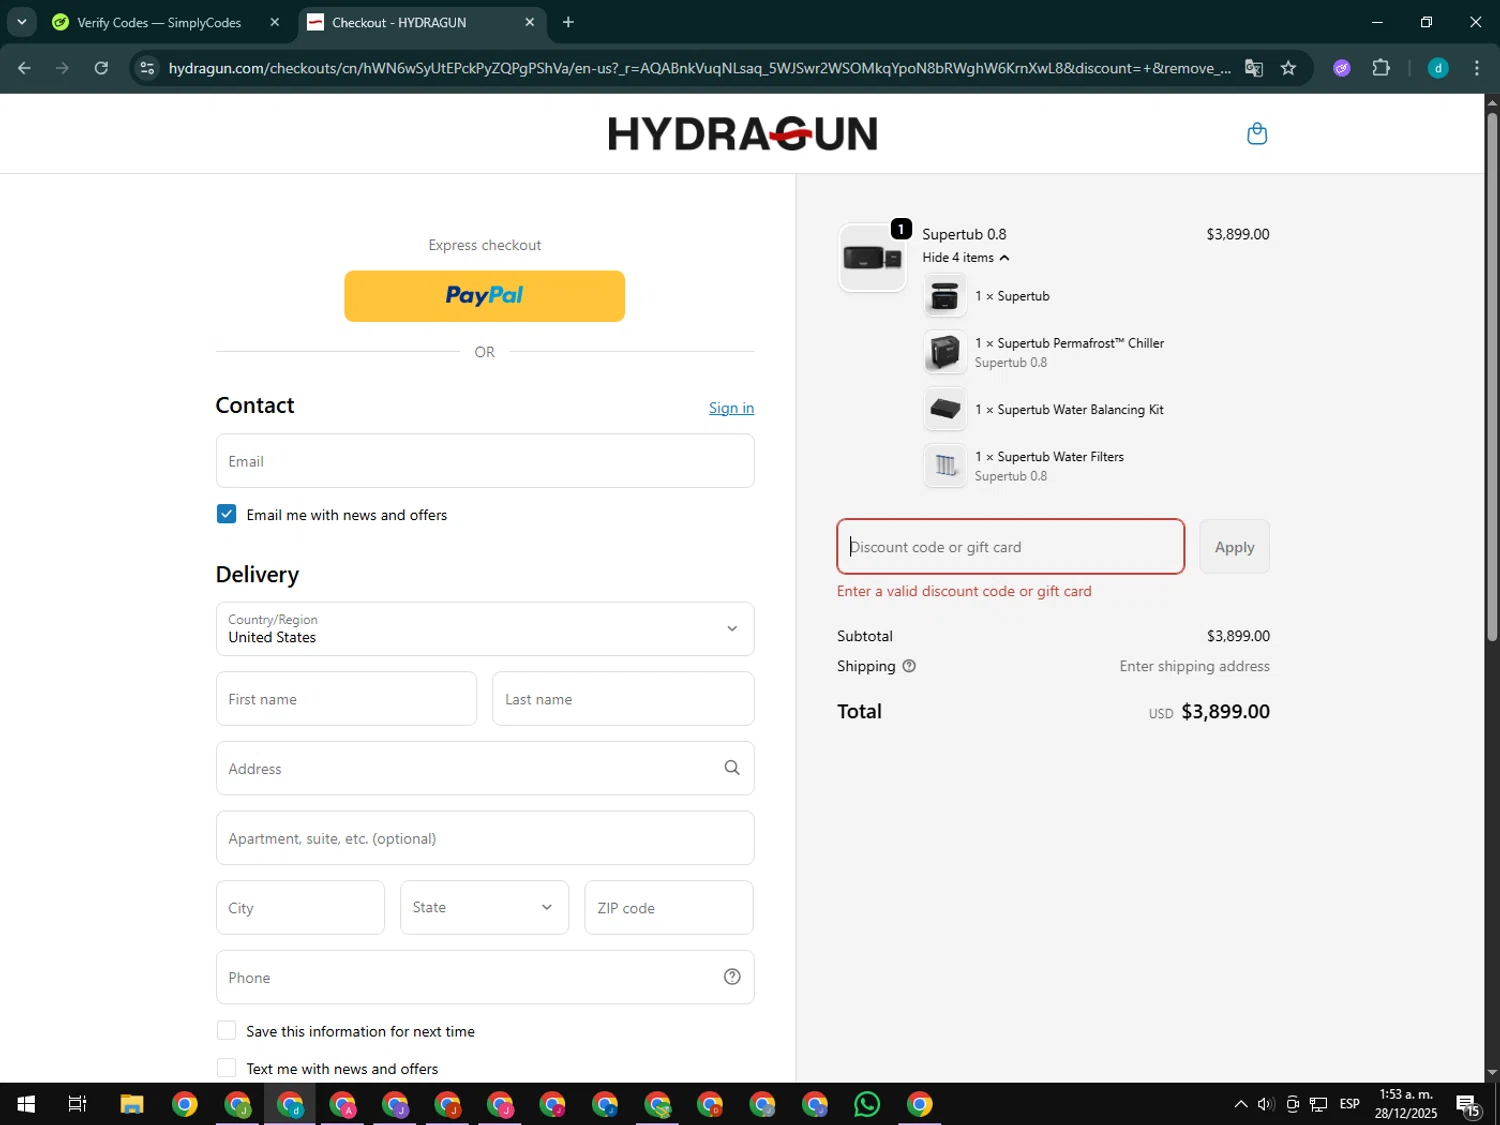This screenshot has width=1500, height=1125.
Task: Open the Country/Region dropdown
Action: tap(485, 629)
